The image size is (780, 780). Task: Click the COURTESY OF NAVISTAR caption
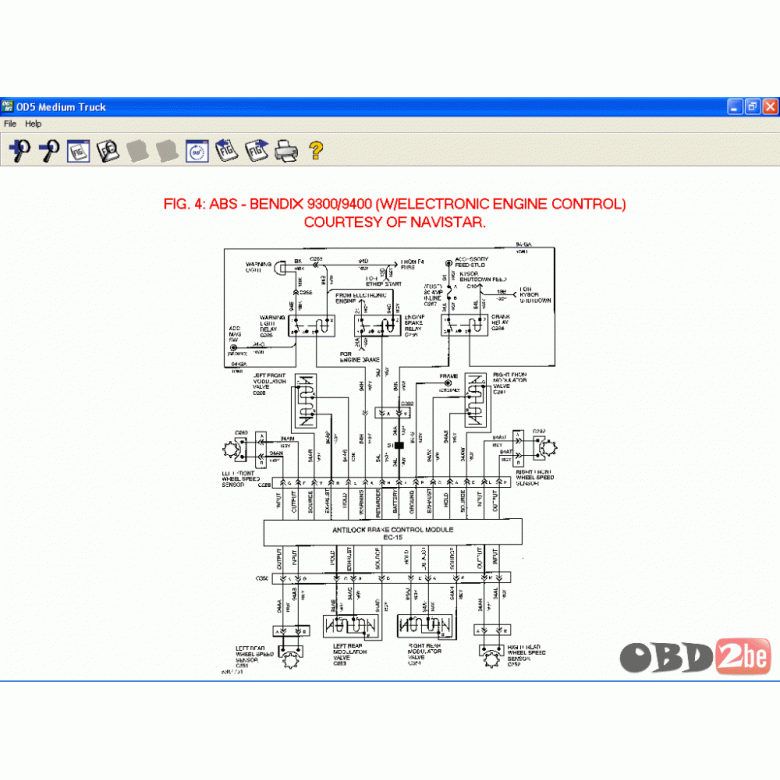(394, 222)
